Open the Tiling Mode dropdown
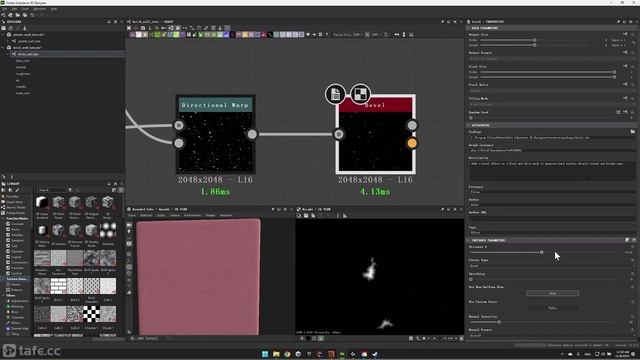Viewport: 640px width, 360px height. (x=552, y=104)
